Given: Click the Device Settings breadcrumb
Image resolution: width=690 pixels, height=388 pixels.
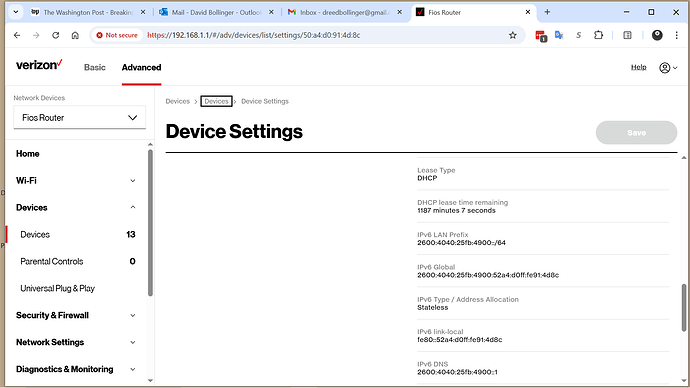Looking at the screenshot, I should 265,101.
